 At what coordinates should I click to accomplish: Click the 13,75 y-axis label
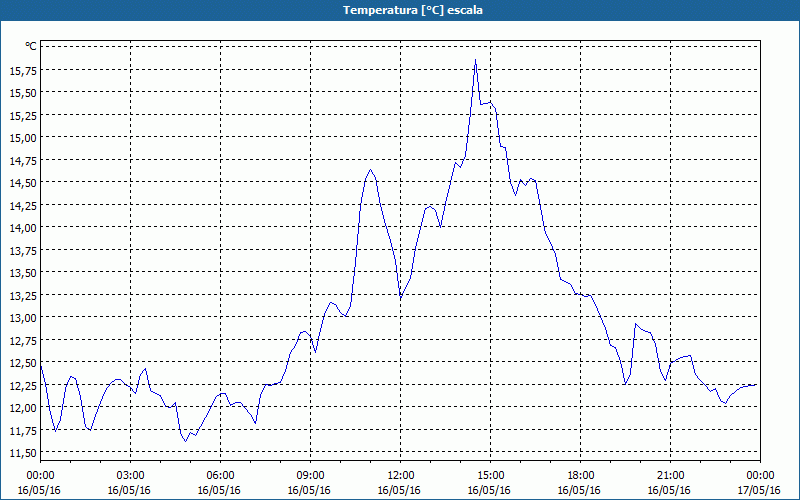point(23,249)
